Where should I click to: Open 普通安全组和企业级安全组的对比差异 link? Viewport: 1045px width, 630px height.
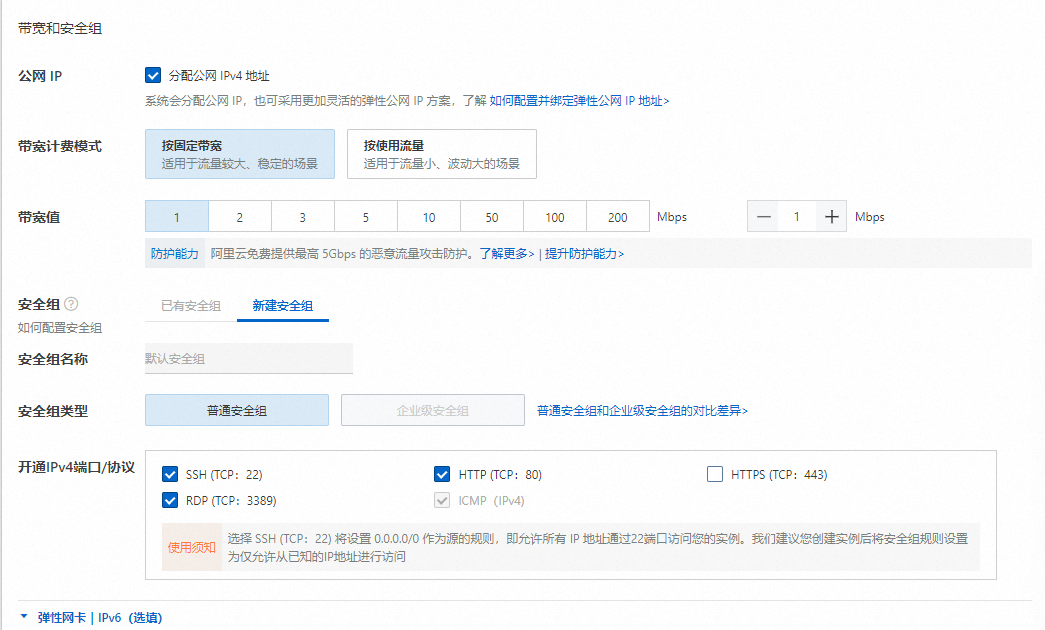click(x=642, y=410)
